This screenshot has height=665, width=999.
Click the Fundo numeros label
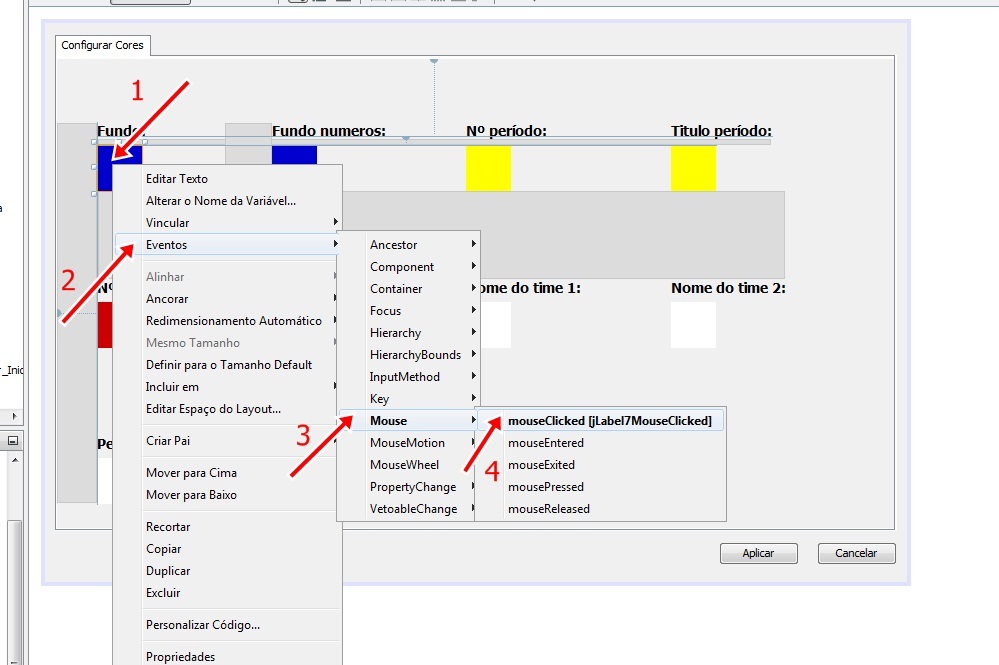329,131
